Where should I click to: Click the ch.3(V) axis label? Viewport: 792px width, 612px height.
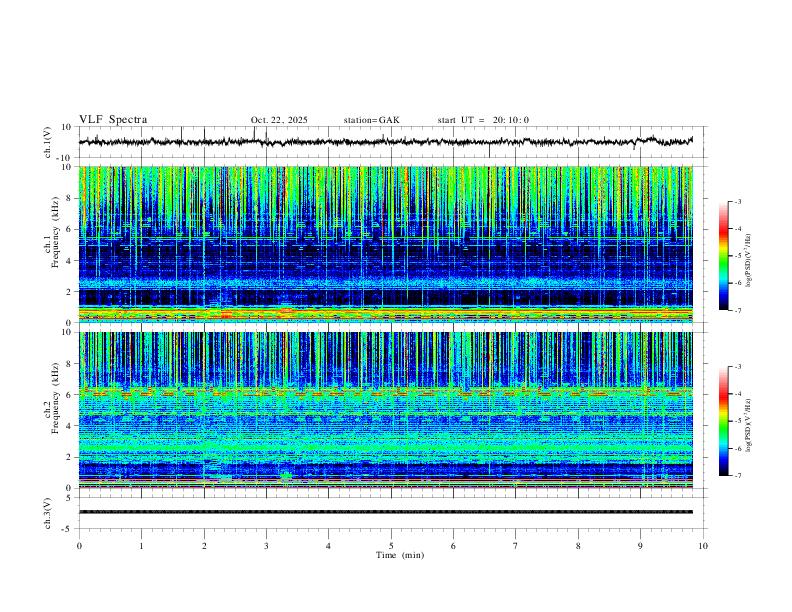(x=48, y=513)
